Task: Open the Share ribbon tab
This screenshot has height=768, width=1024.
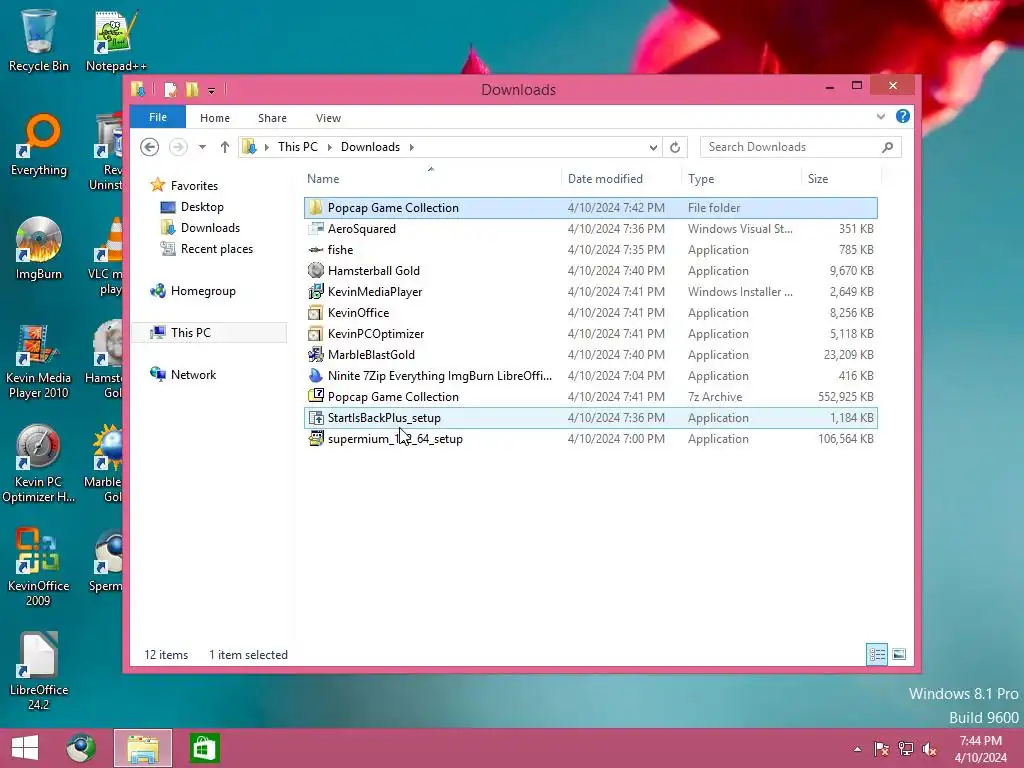Action: pyautogui.click(x=272, y=118)
